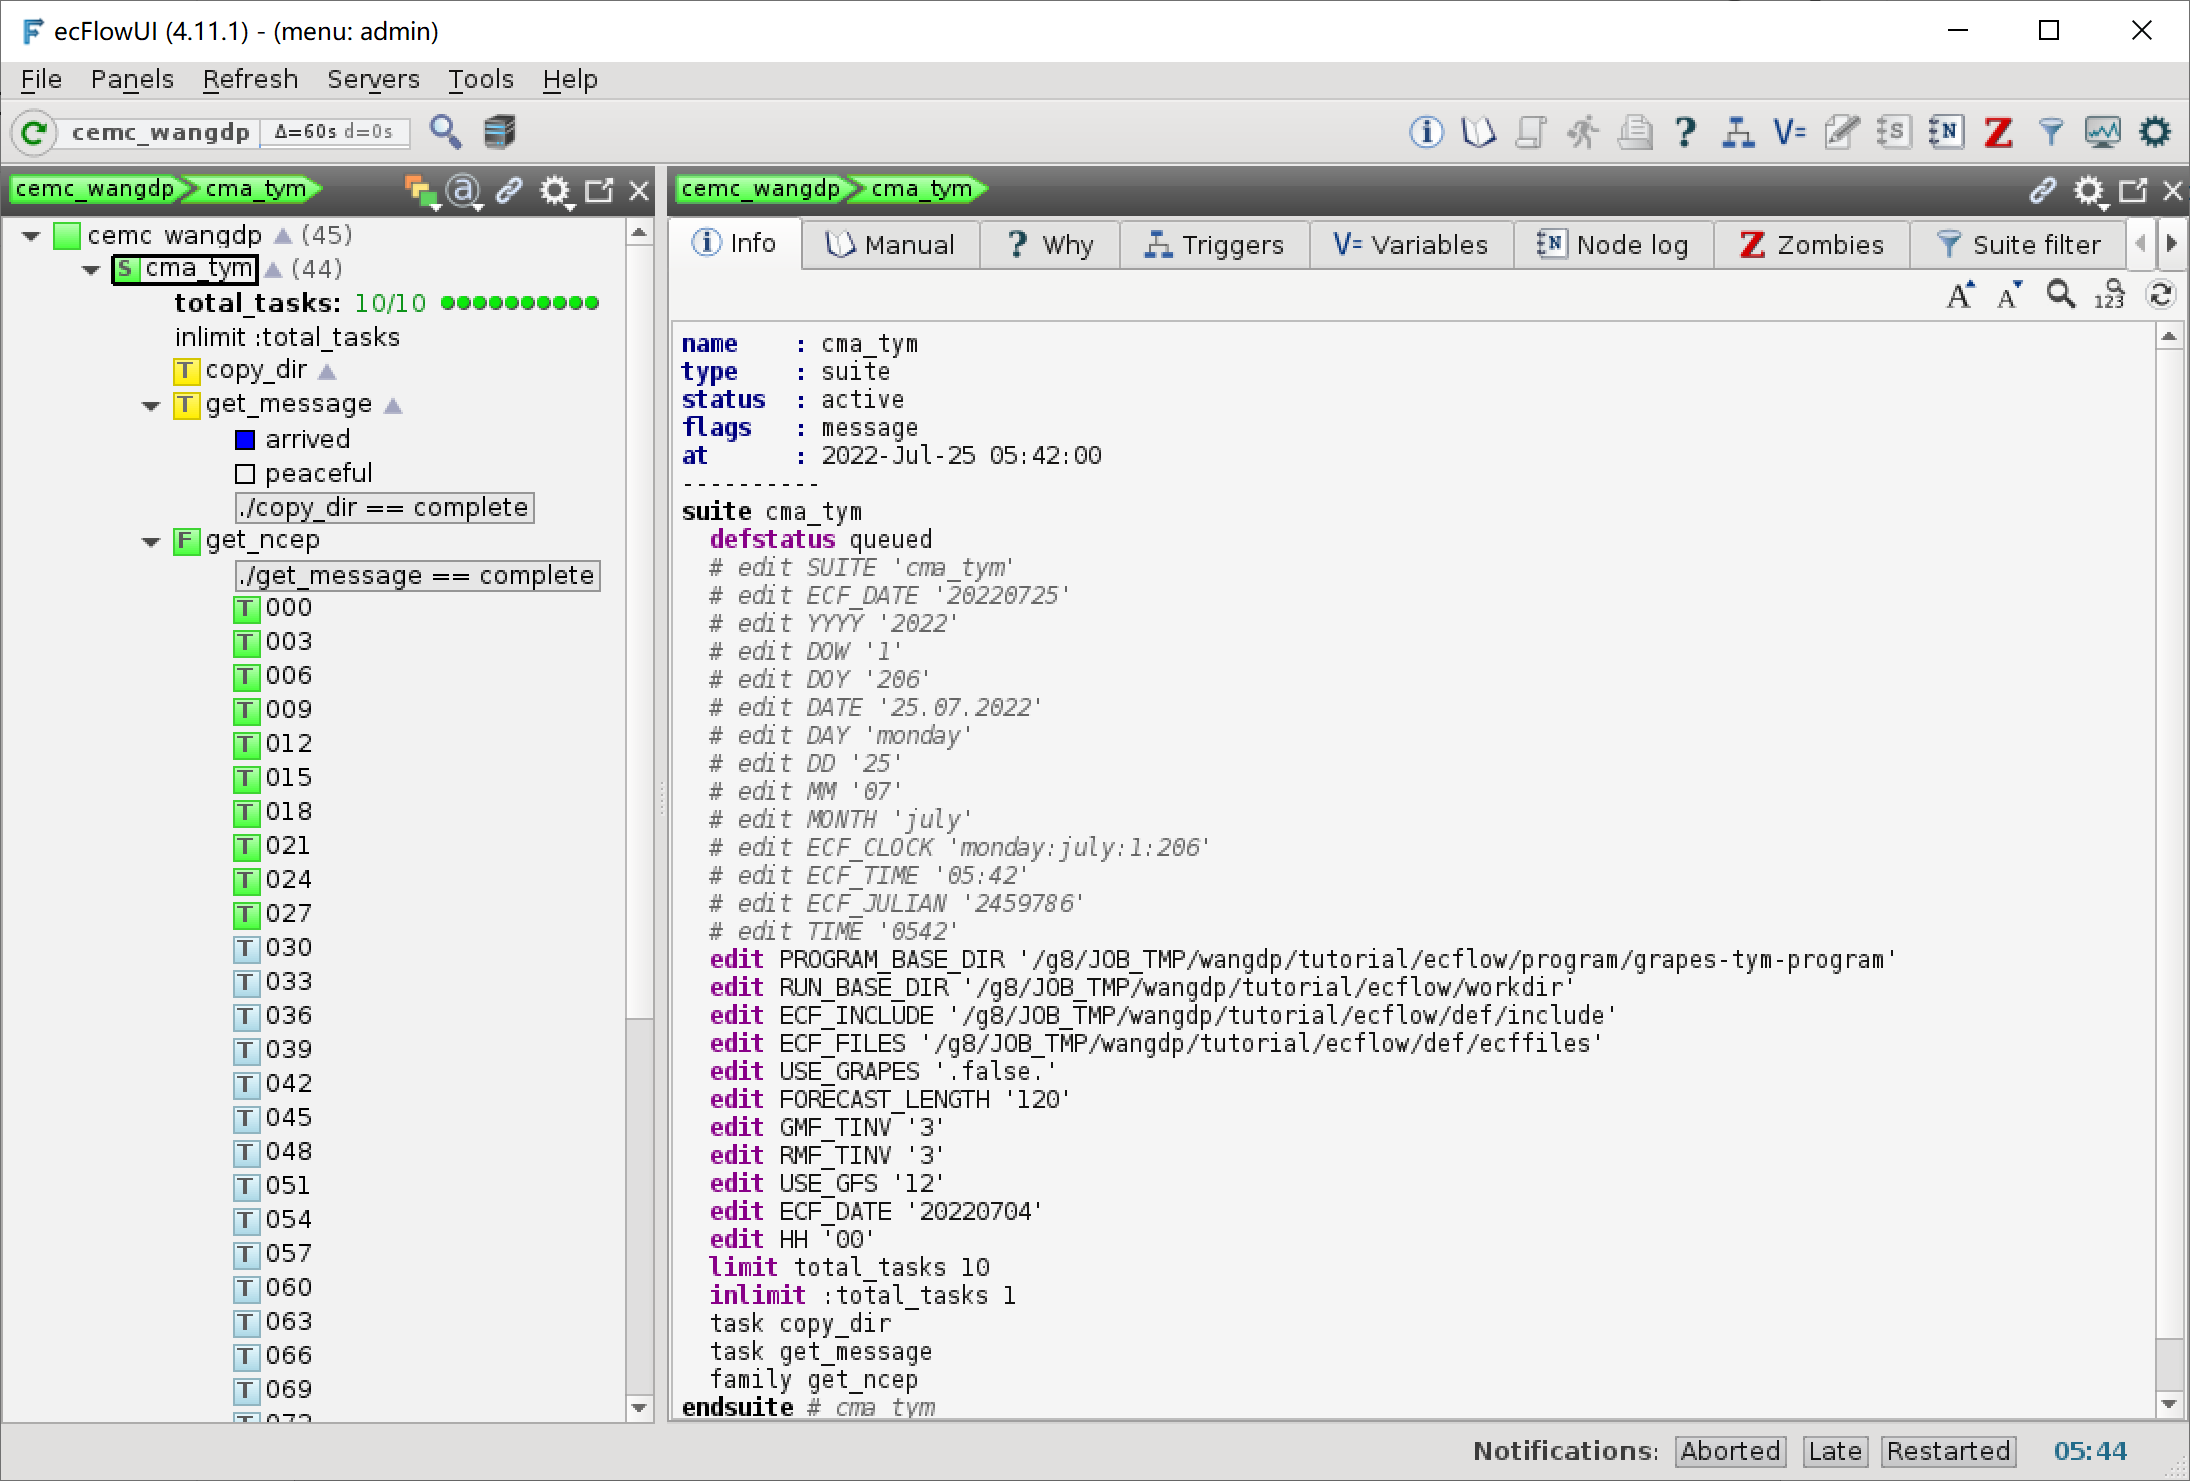Open the Suite filter funnel toolbar icon
The height and width of the screenshot is (1481, 2190).
(x=2051, y=132)
